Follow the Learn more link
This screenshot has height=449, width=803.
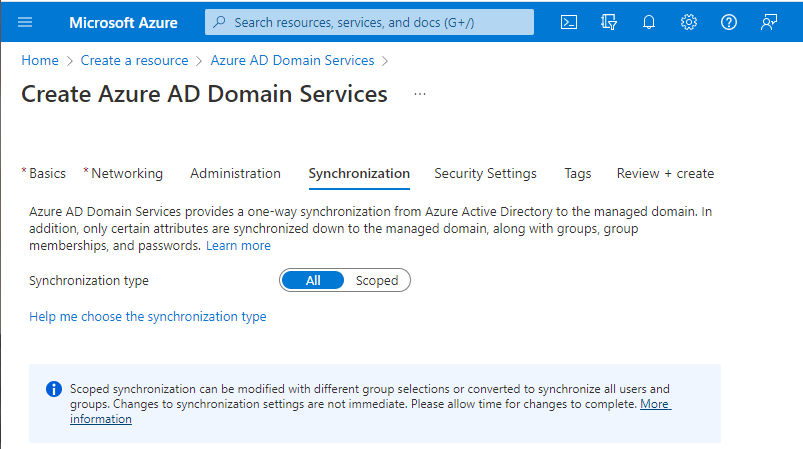pyautogui.click(x=238, y=246)
